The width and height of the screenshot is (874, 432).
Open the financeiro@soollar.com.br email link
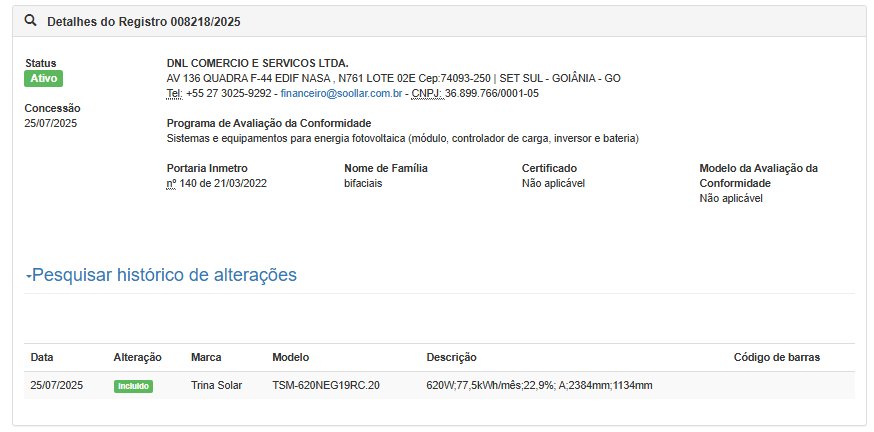(x=341, y=93)
